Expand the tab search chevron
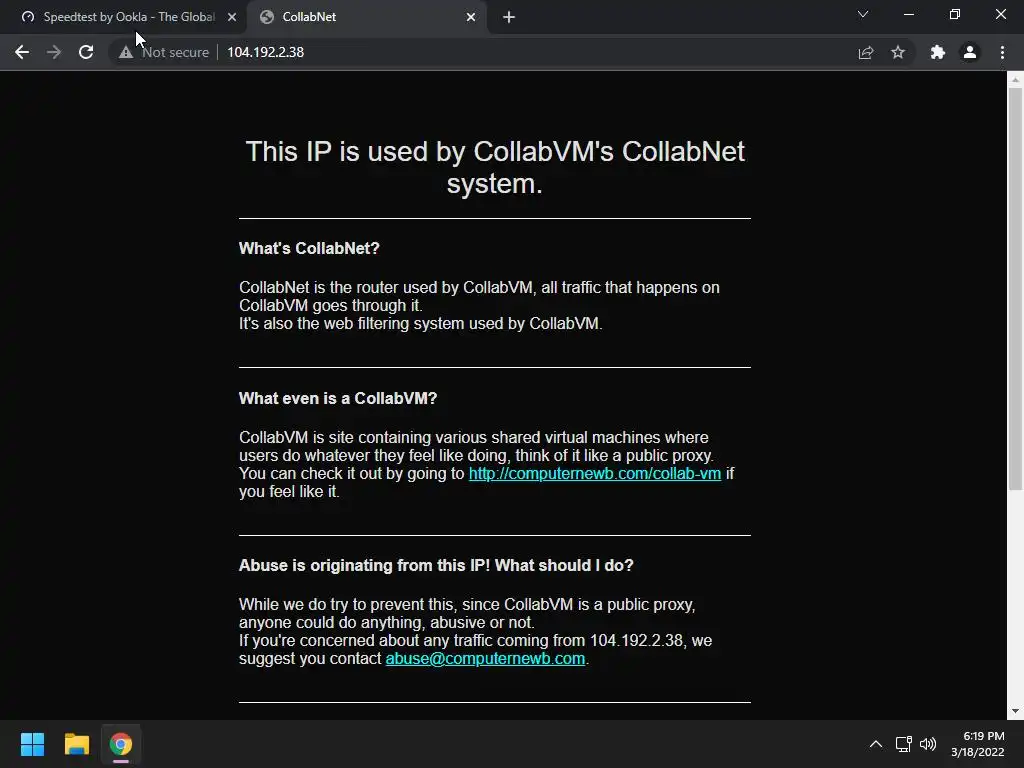Viewport: 1024px width, 768px height. (x=863, y=14)
